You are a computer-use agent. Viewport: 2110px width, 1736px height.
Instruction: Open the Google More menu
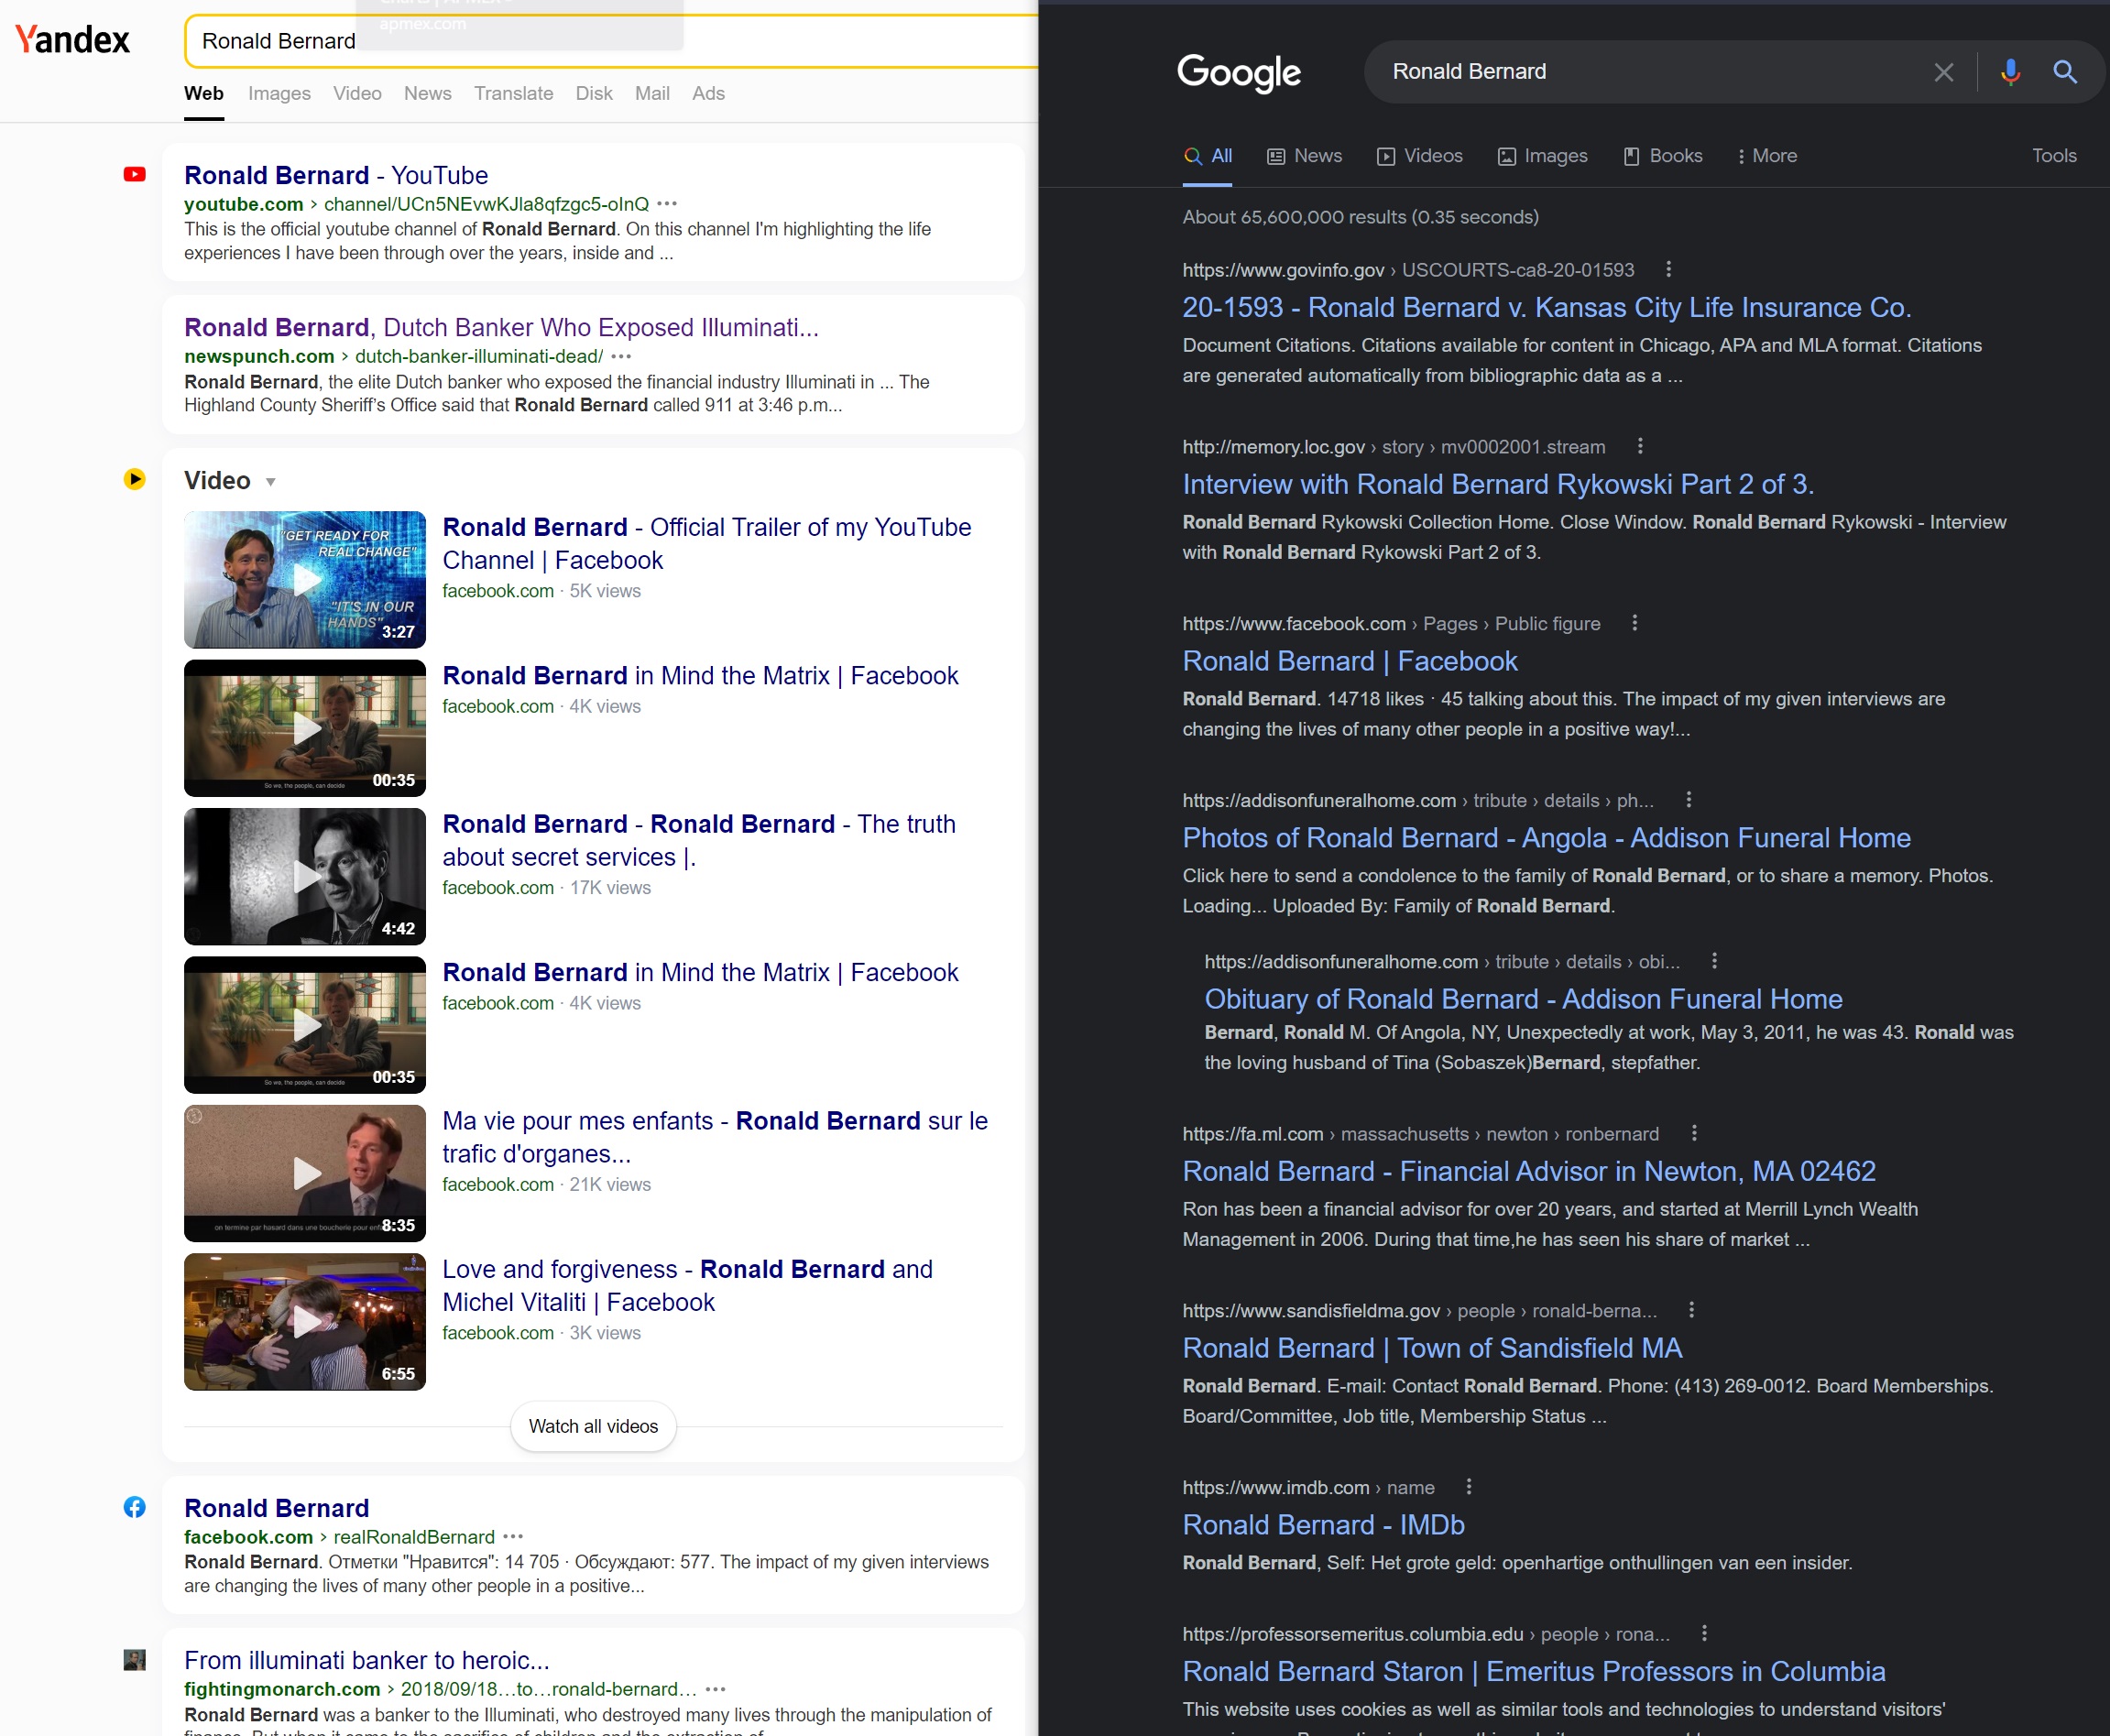[1767, 156]
